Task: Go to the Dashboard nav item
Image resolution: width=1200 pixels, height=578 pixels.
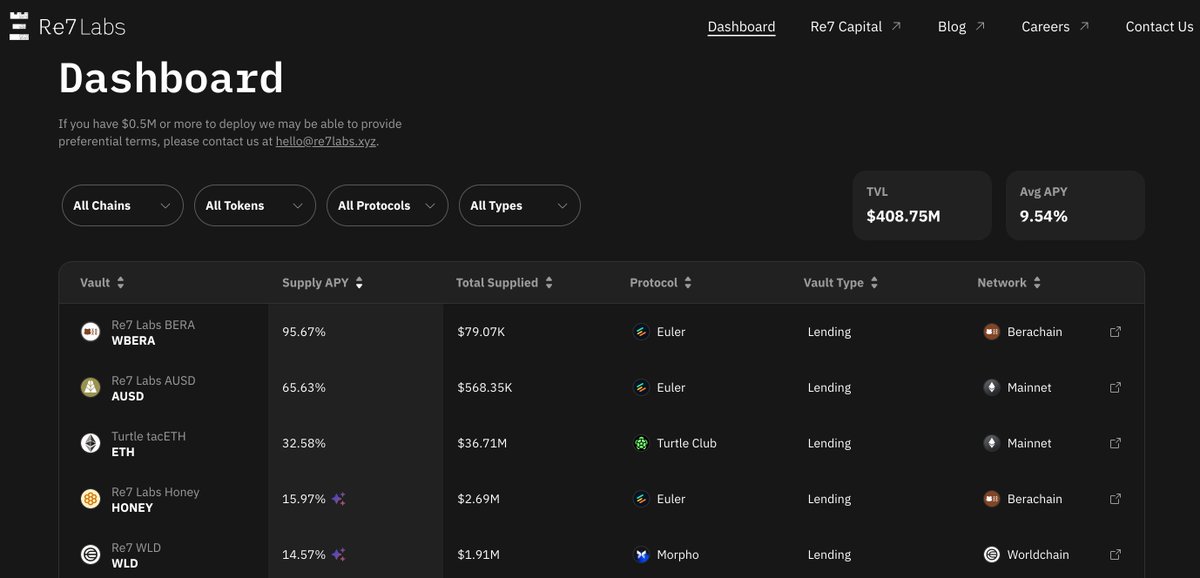Action: tap(741, 27)
